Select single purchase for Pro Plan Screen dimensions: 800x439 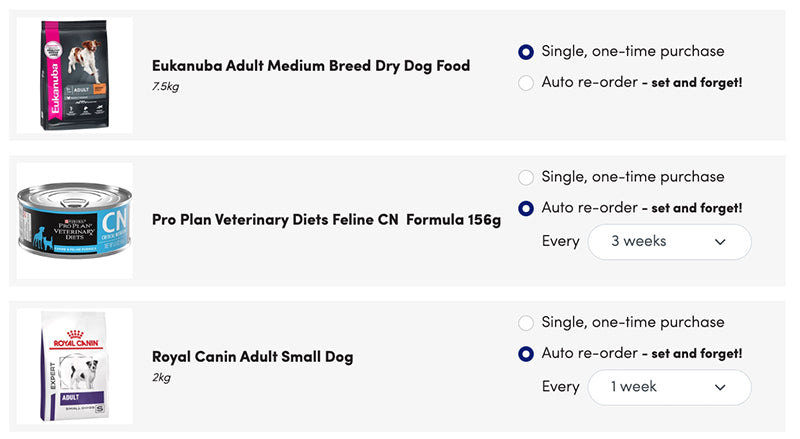click(526, 178)
